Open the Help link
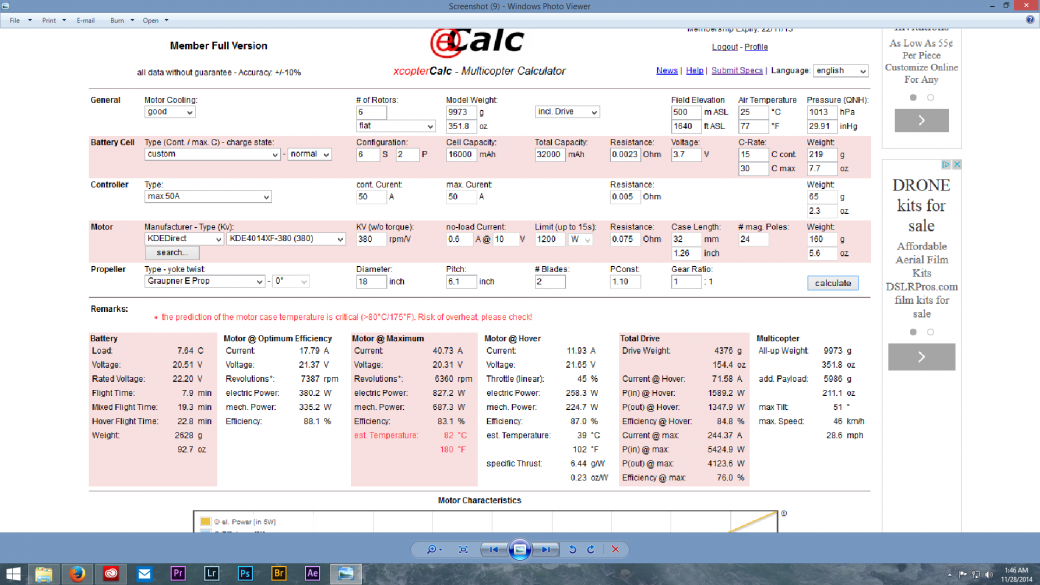 [694, 71]
